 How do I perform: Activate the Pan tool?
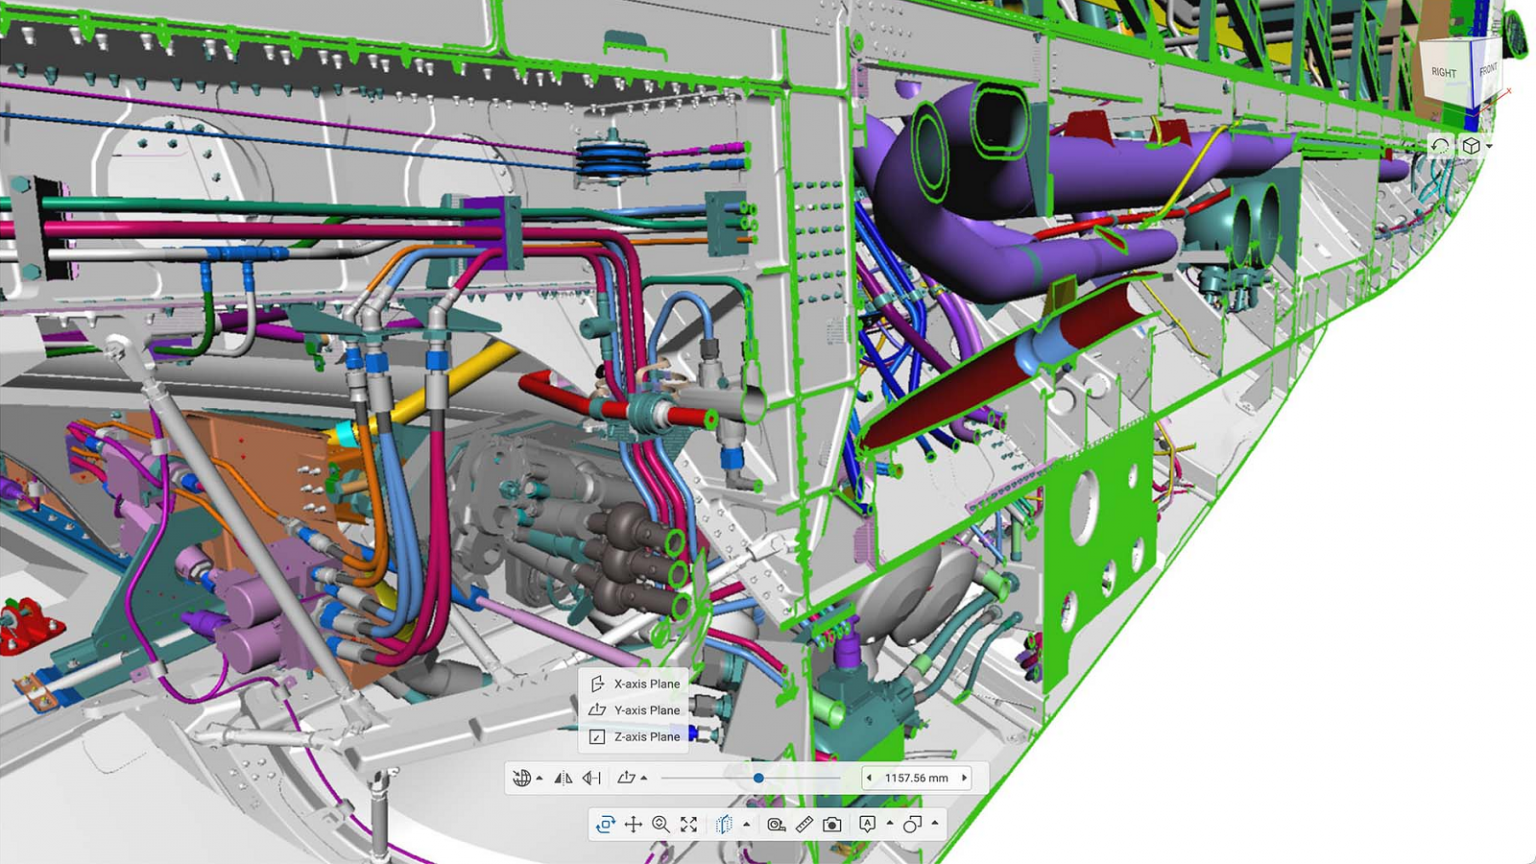pos(633,824)
